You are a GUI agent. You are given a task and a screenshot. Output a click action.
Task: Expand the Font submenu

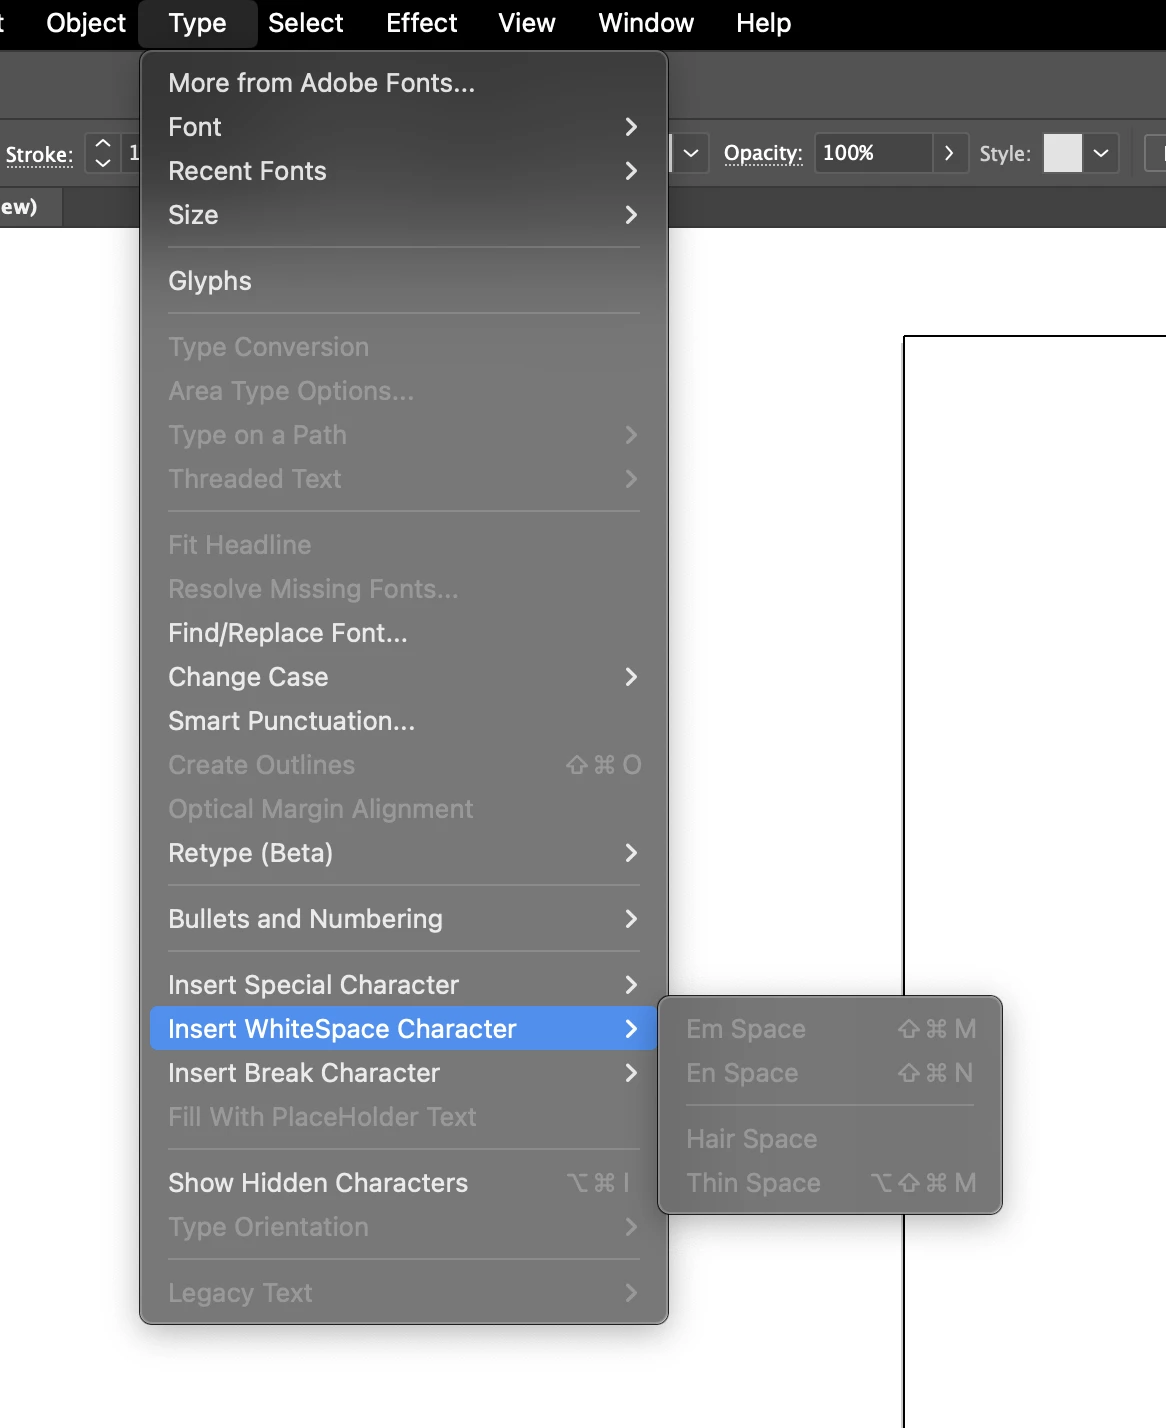(x=403, y=127)
